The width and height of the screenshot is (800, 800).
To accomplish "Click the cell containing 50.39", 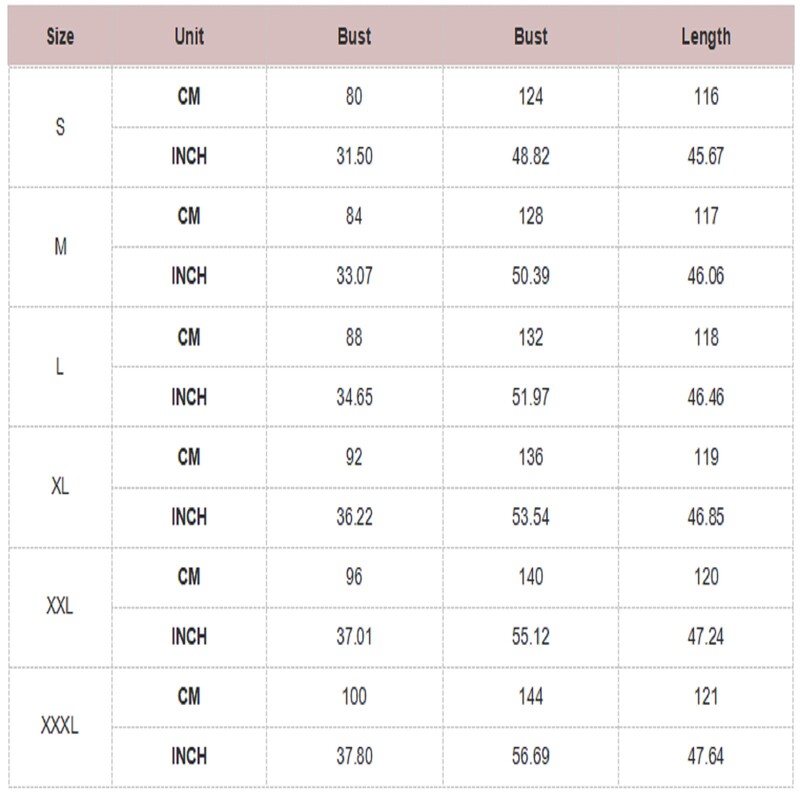I will coord(531,277).
